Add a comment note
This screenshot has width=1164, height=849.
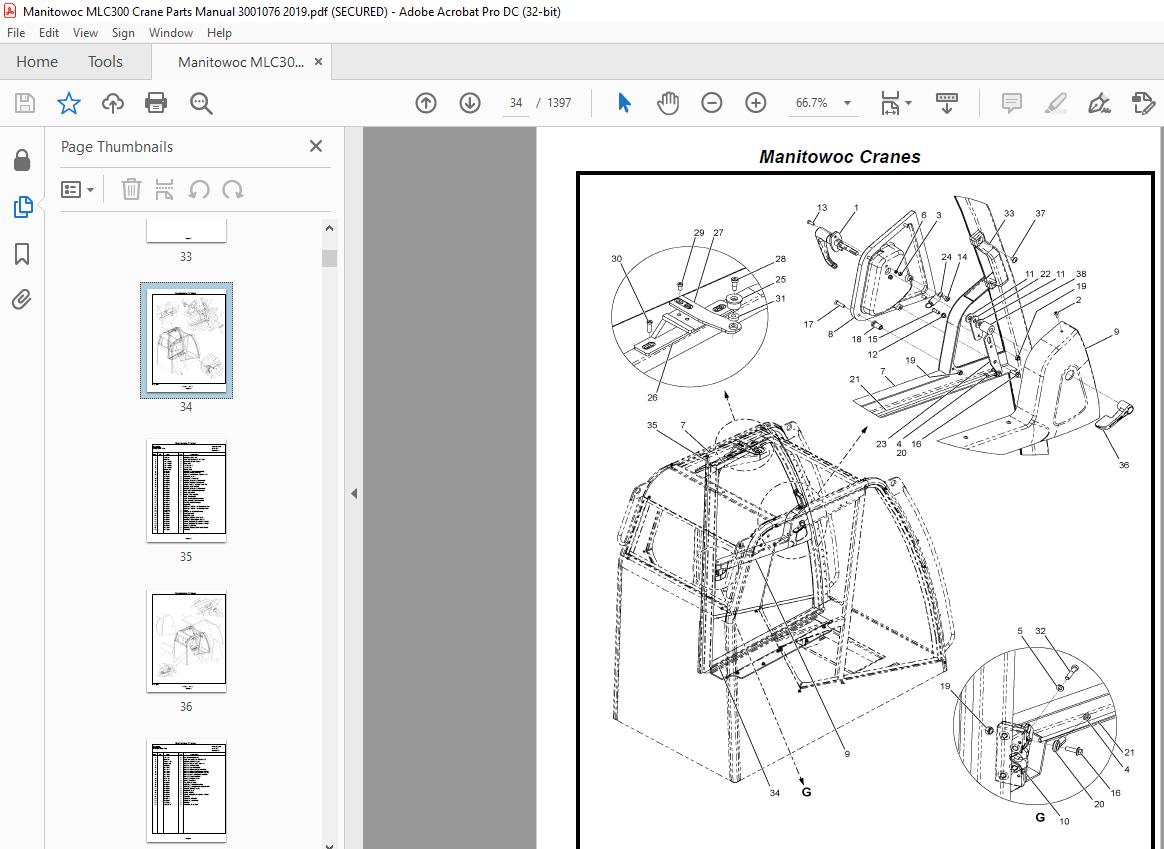tap(1011, 103)
